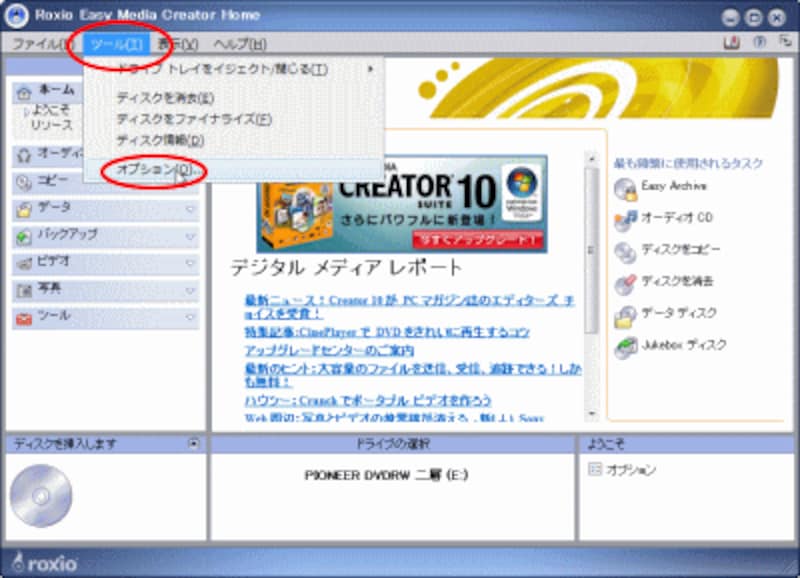Collapse the ディスクを挿入します panel toggle
This screenshot has width=800, height=578.
pyautogui.click(x=194, y=443)
